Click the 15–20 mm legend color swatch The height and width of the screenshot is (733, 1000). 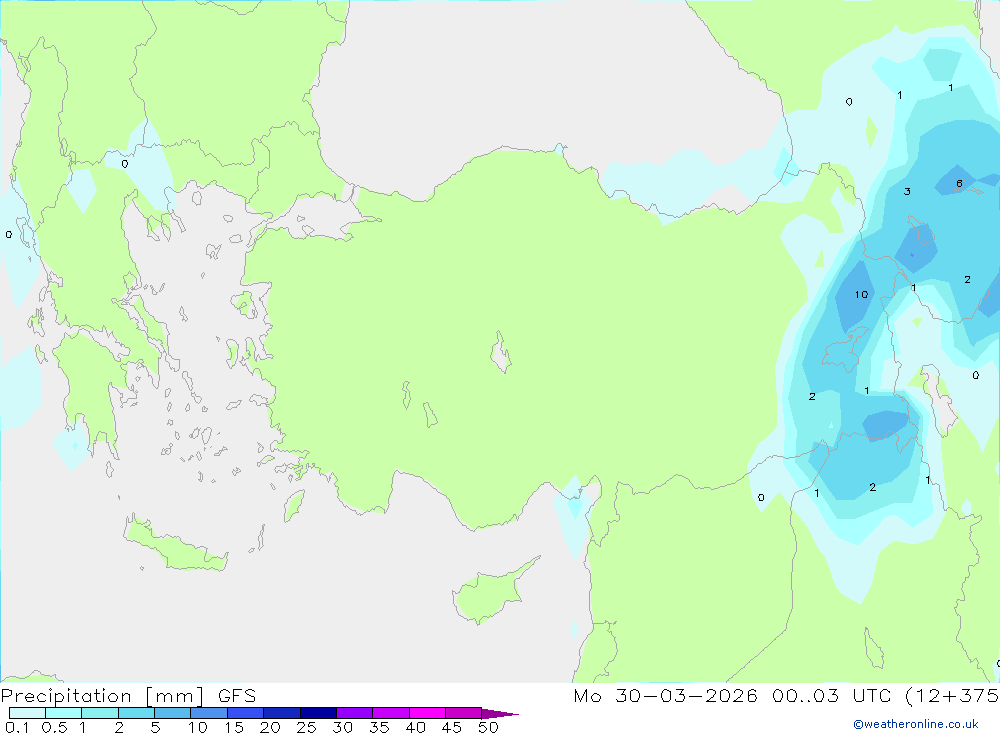(246, 713)
